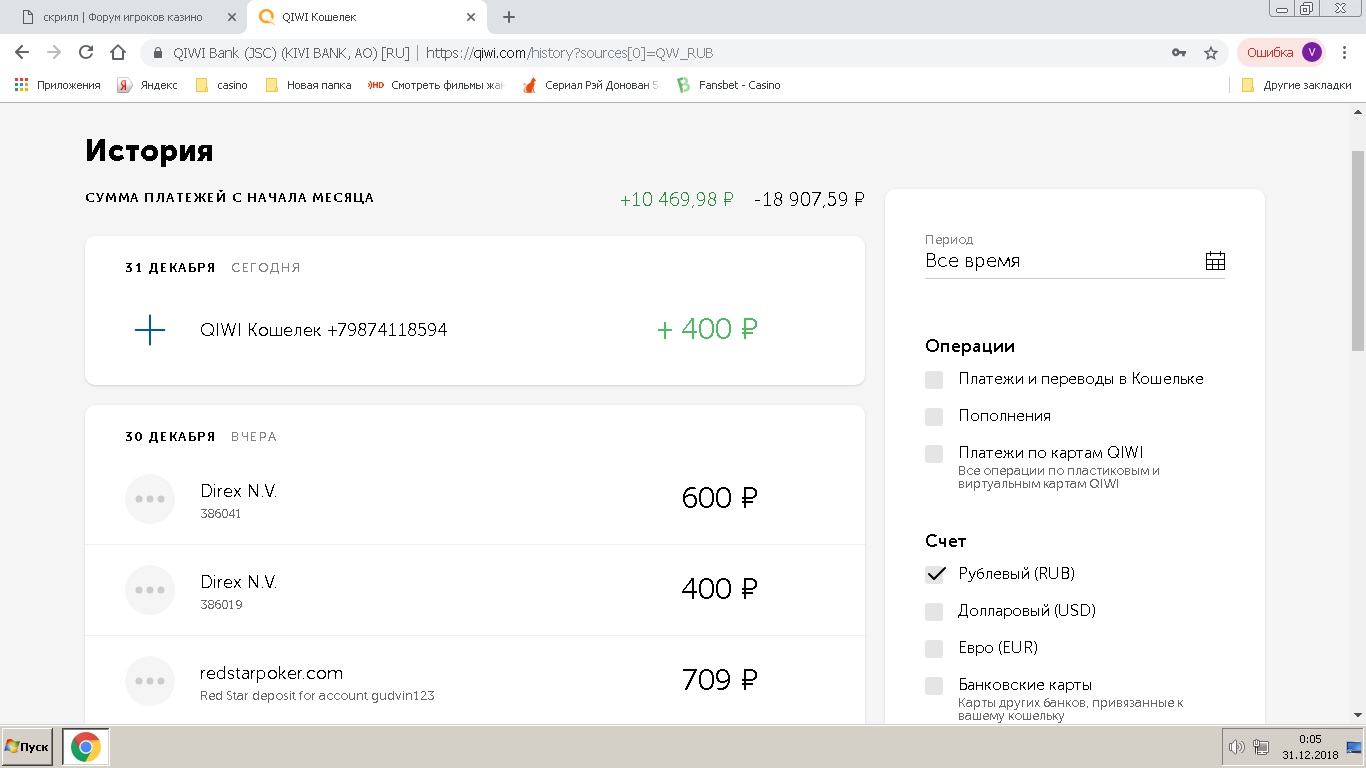The image size is (1366, 768).
Task: Check the Пополнения filter
Action: (x=934, y=417)
